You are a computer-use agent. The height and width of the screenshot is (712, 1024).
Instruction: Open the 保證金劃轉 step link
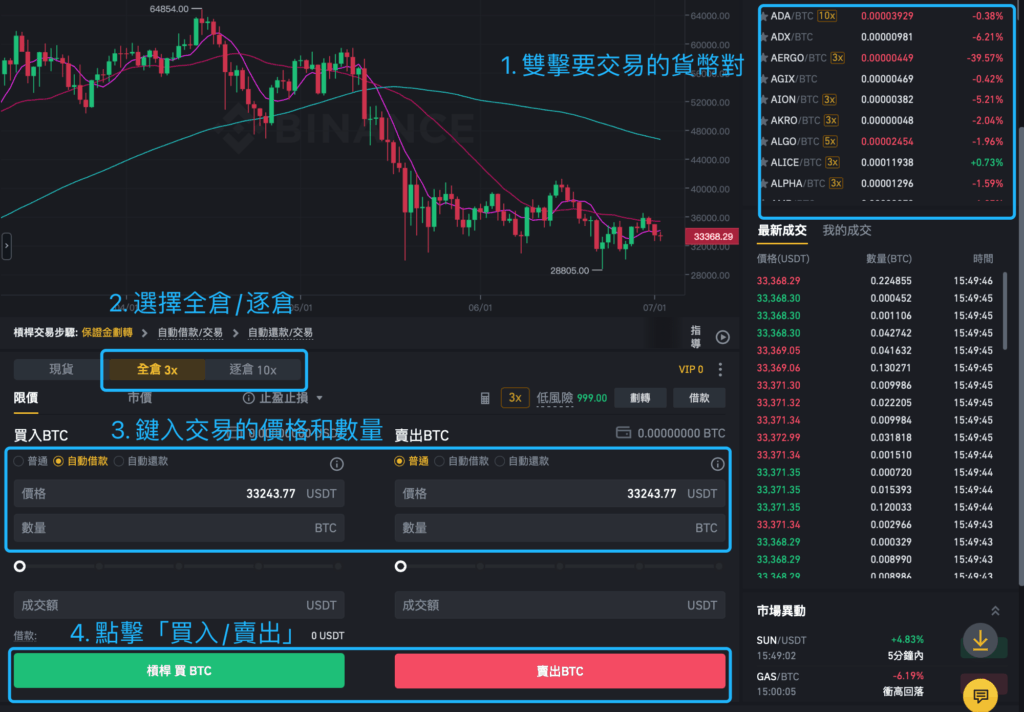107,332
